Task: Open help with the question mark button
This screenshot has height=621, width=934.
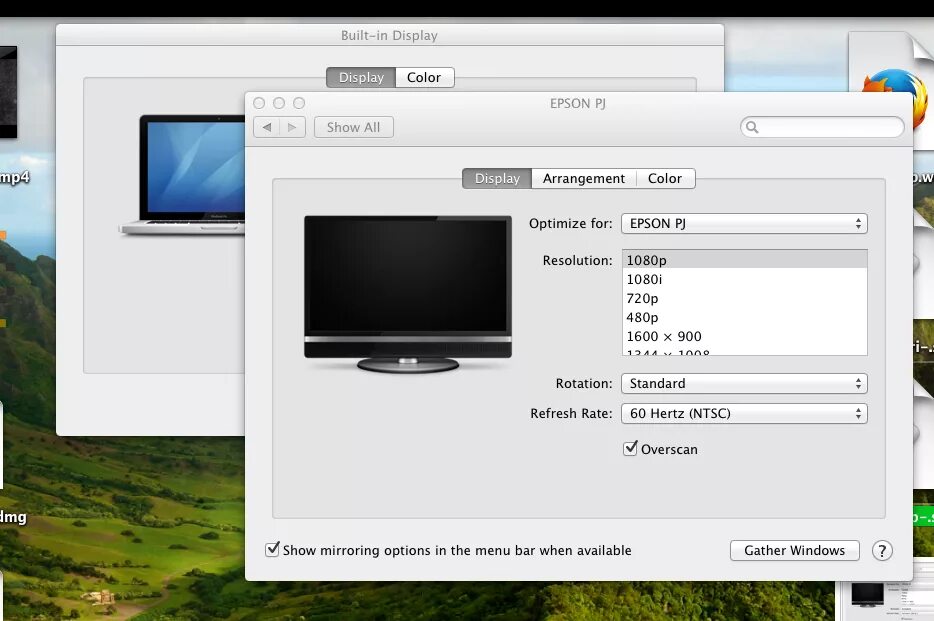Action: pyautogui.click(x=882, y=551)
